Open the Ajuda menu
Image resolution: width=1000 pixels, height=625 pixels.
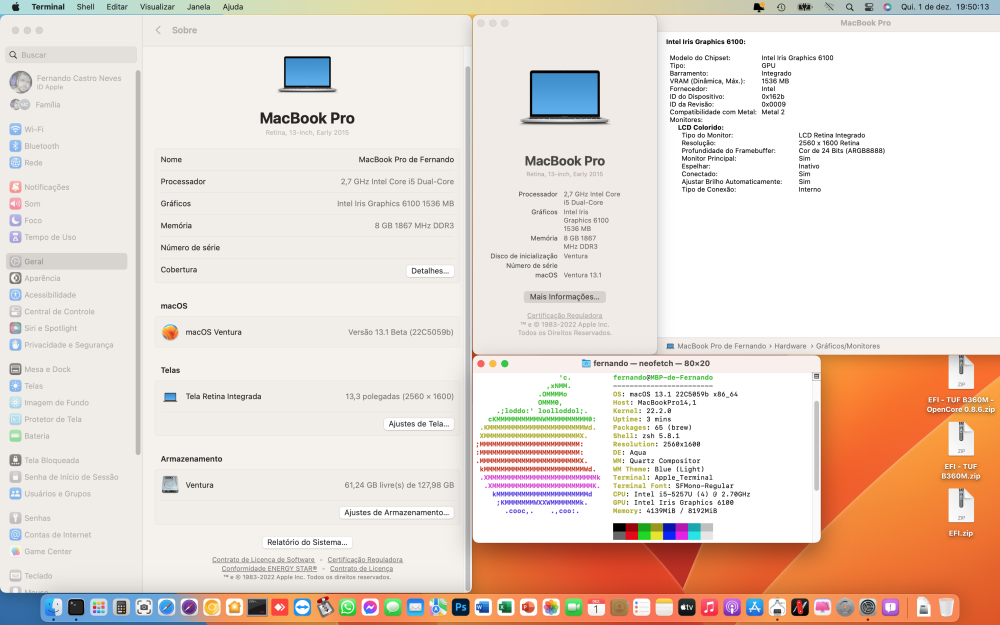(x=233, y=7)
